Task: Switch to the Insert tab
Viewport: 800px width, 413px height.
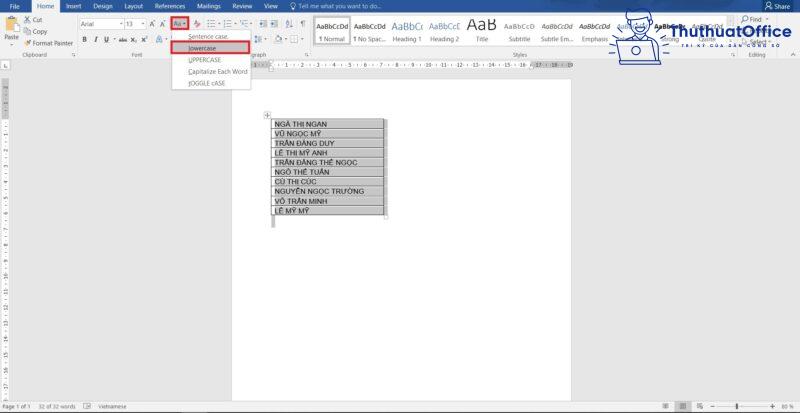Action: [73, 6]
